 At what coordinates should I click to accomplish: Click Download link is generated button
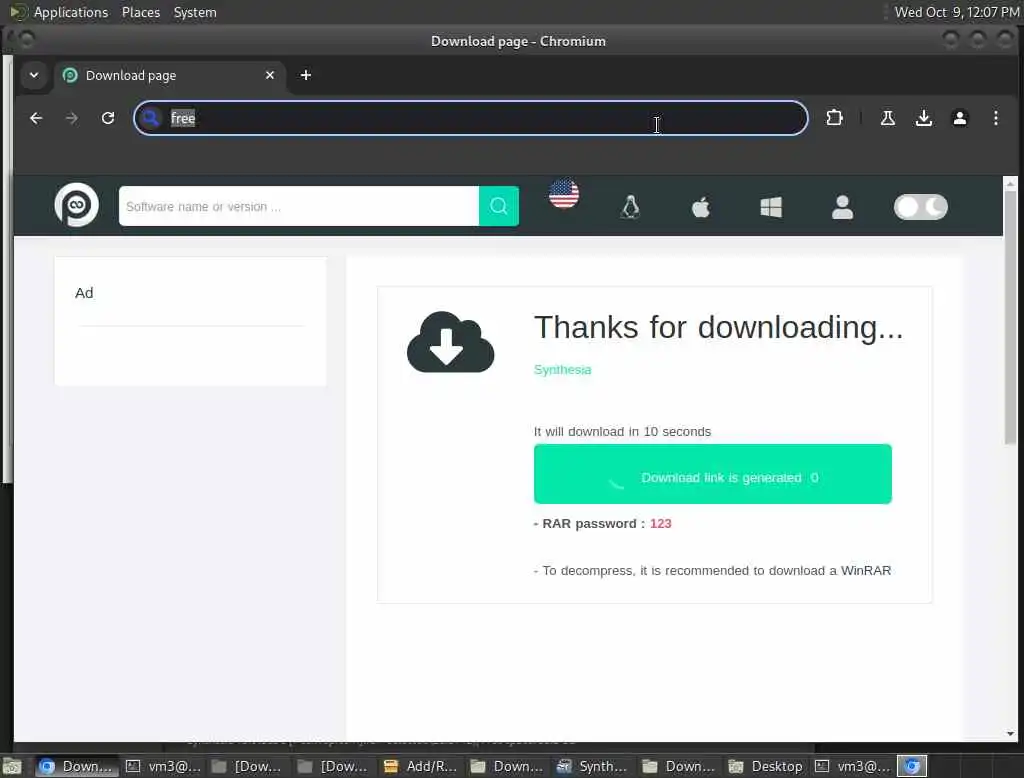712,474
